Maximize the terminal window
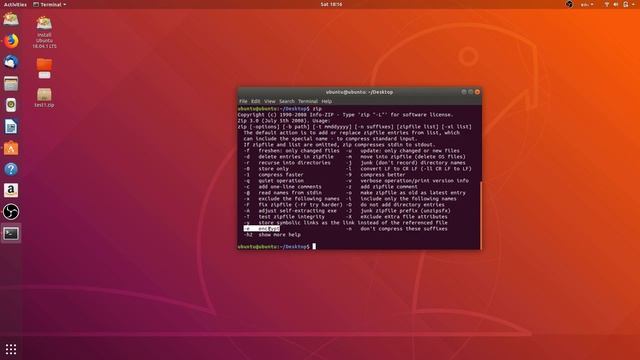 (471, 92)
